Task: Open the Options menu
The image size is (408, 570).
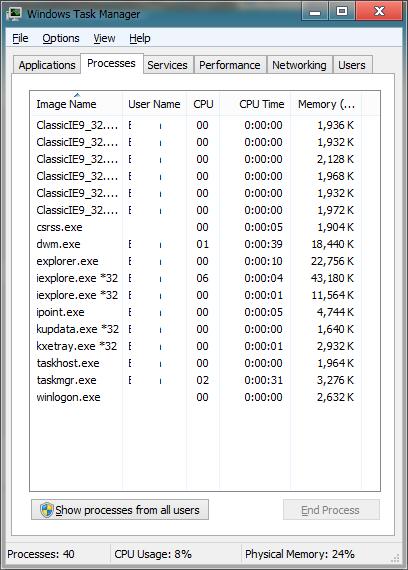Action: [x=61, y=38]
